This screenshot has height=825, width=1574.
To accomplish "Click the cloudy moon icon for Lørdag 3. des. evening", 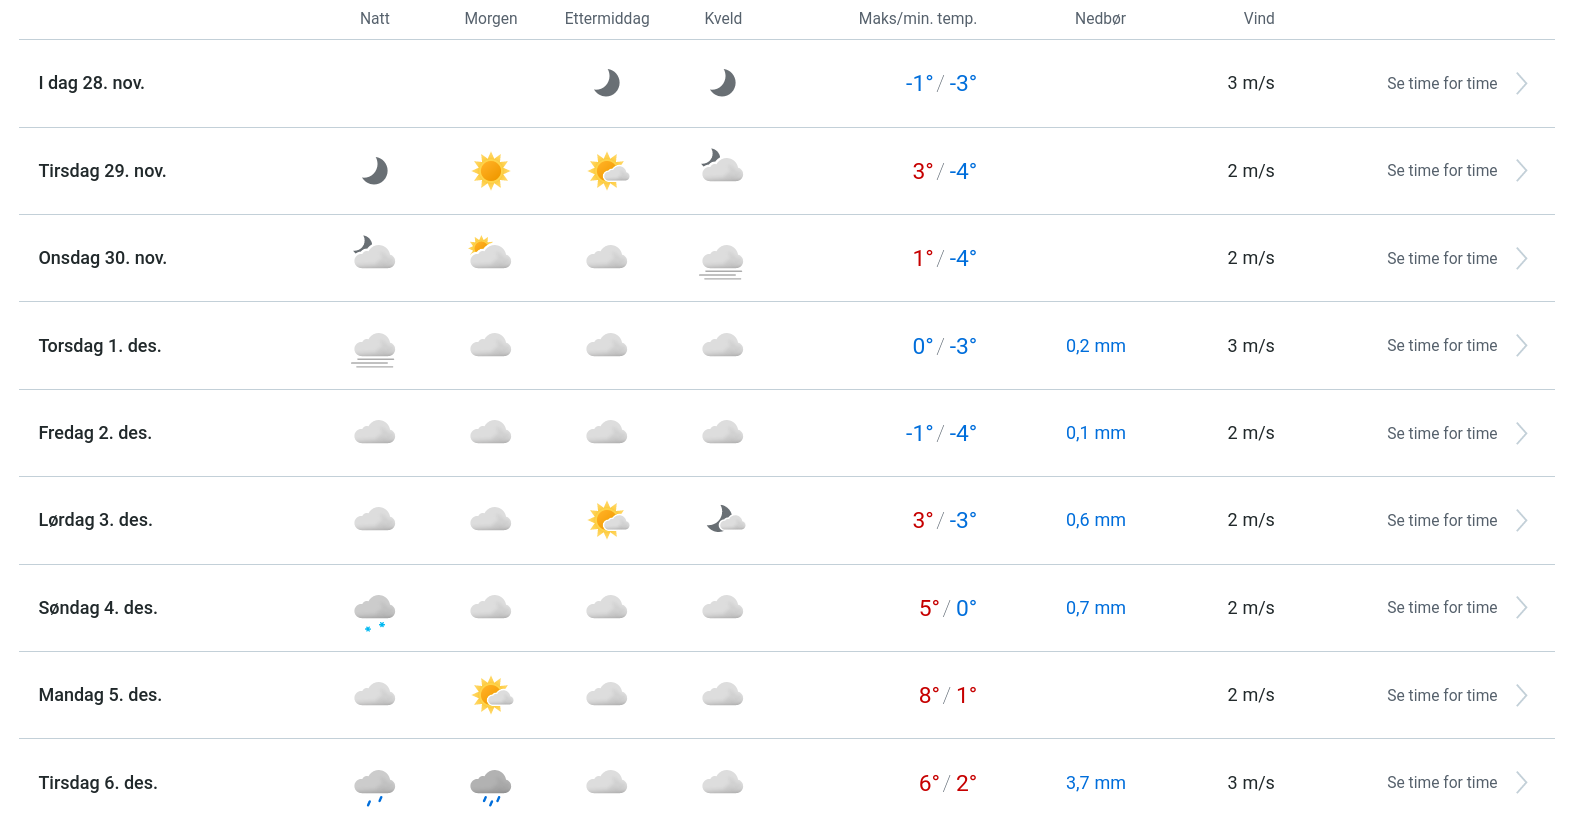I will pos(725,520).
